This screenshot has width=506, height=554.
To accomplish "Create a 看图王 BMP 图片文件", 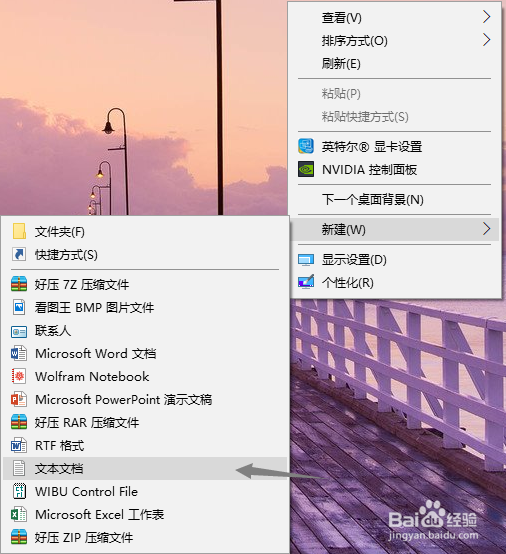I will coord(145,307).
